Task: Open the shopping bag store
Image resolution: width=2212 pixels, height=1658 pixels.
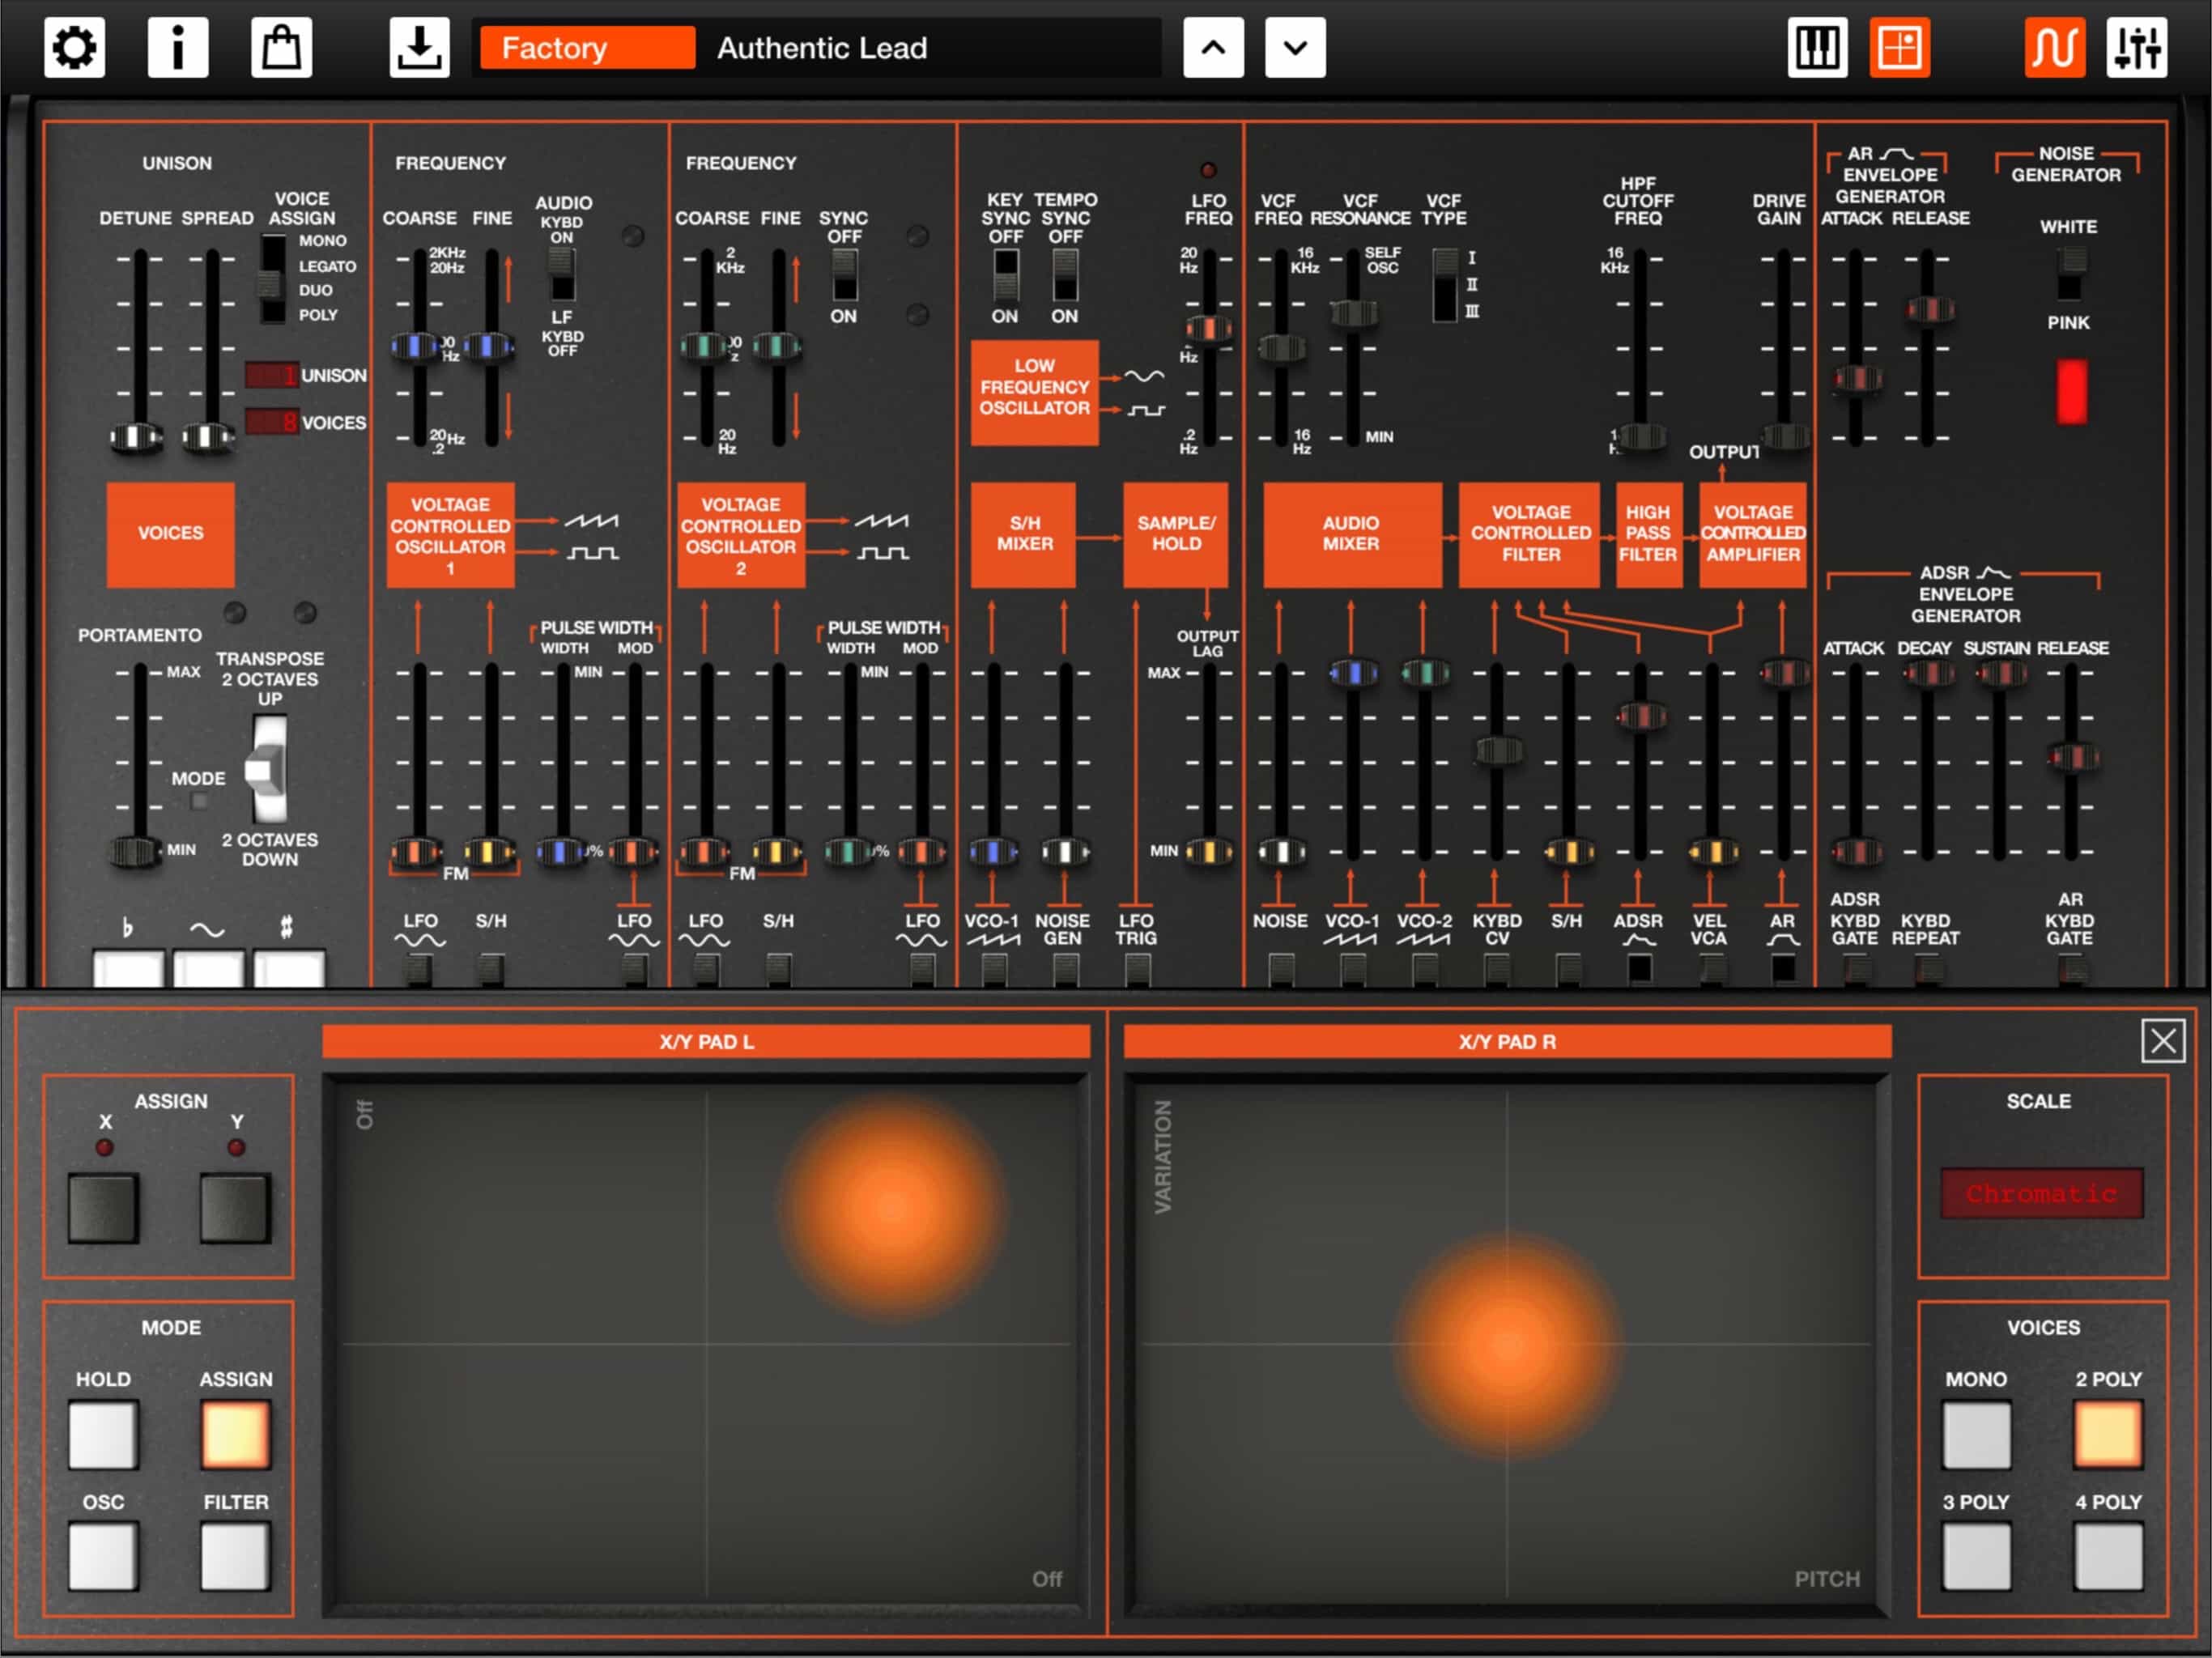Action: (281, 47)
